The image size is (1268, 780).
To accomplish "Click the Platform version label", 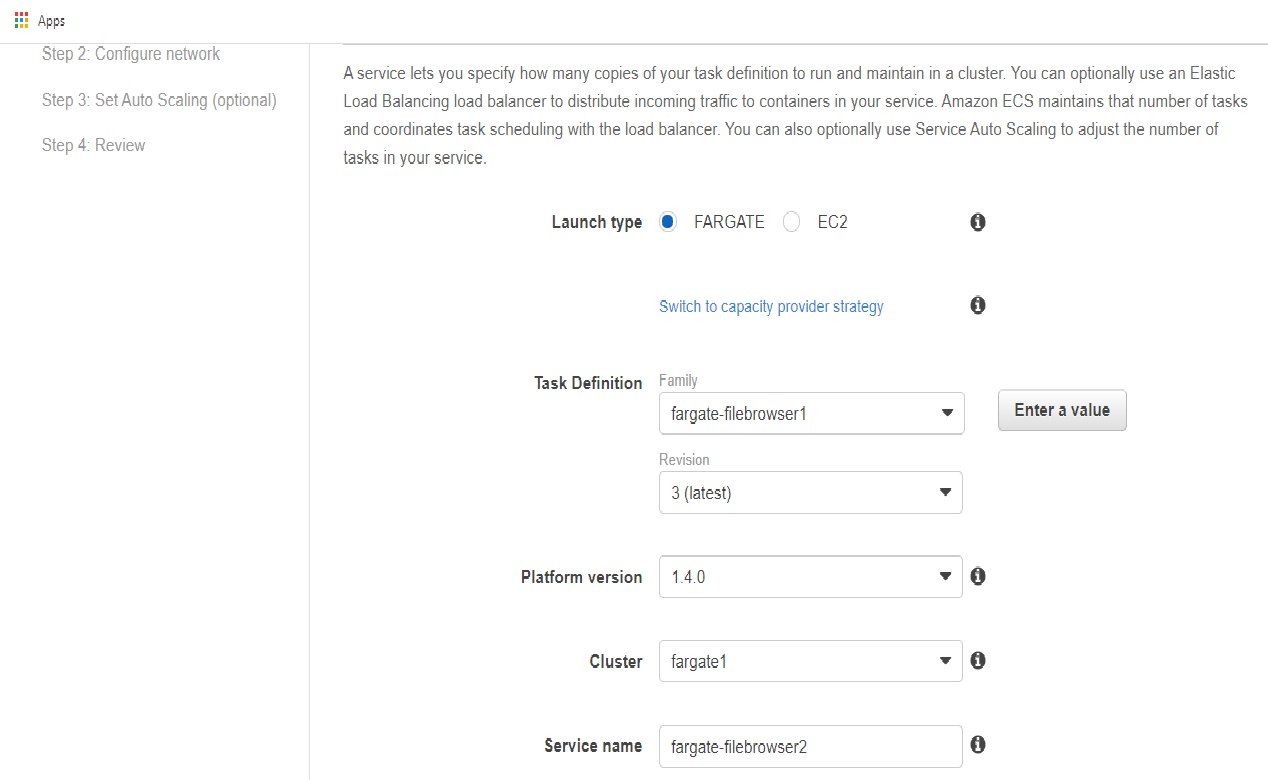I will click(581, 577).
